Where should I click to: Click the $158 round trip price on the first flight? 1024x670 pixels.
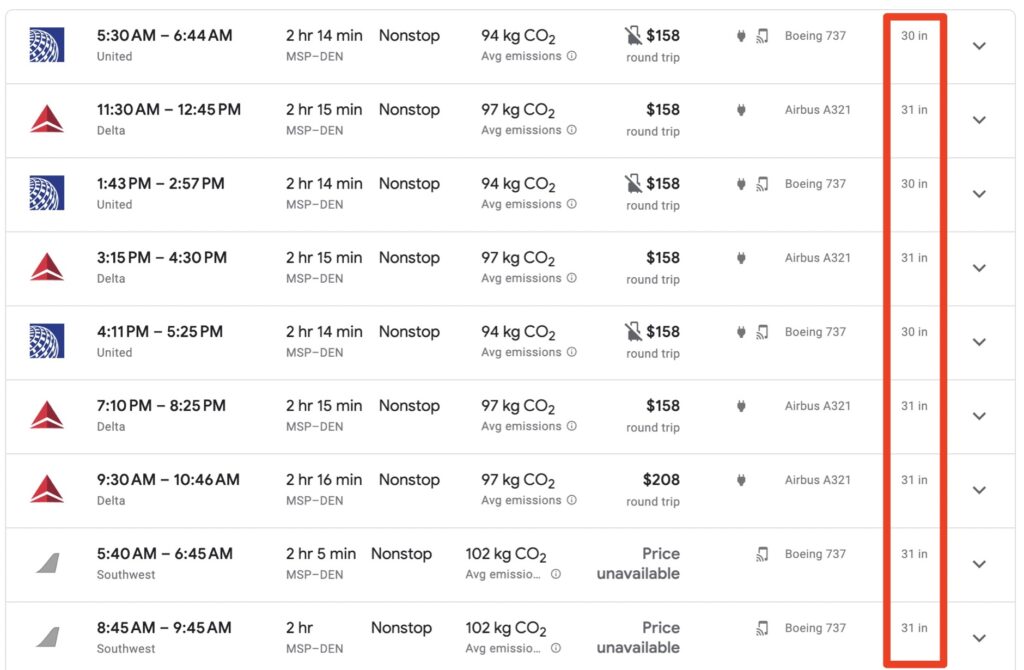[665, 35]
